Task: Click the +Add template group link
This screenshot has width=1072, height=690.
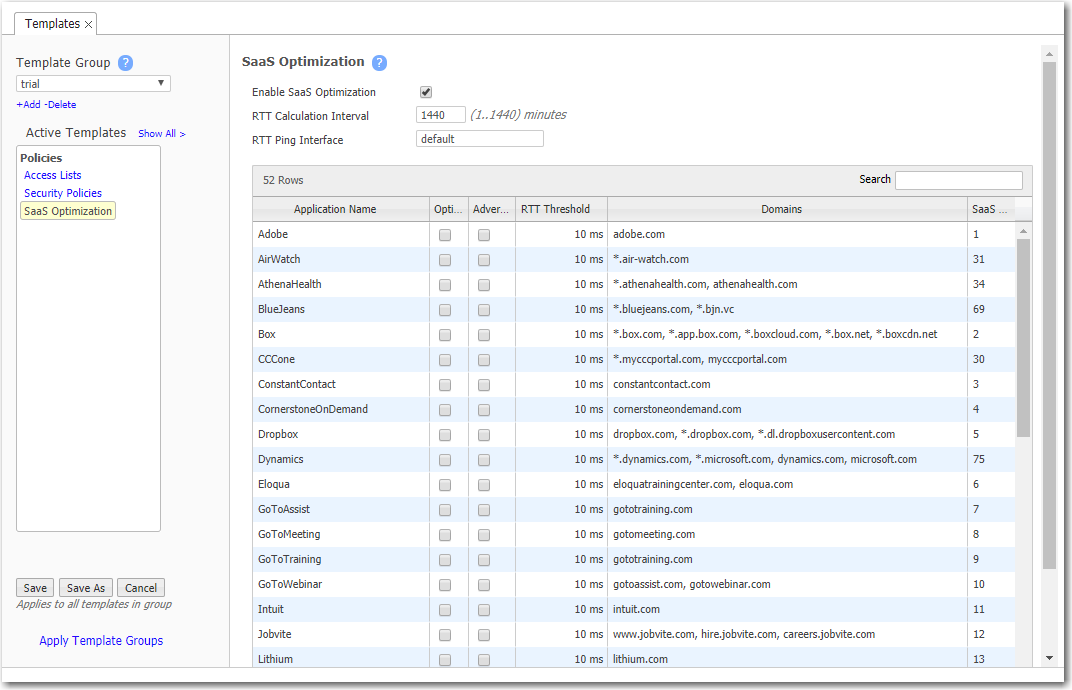Action: pyautogui.click(x=29, y=105)
